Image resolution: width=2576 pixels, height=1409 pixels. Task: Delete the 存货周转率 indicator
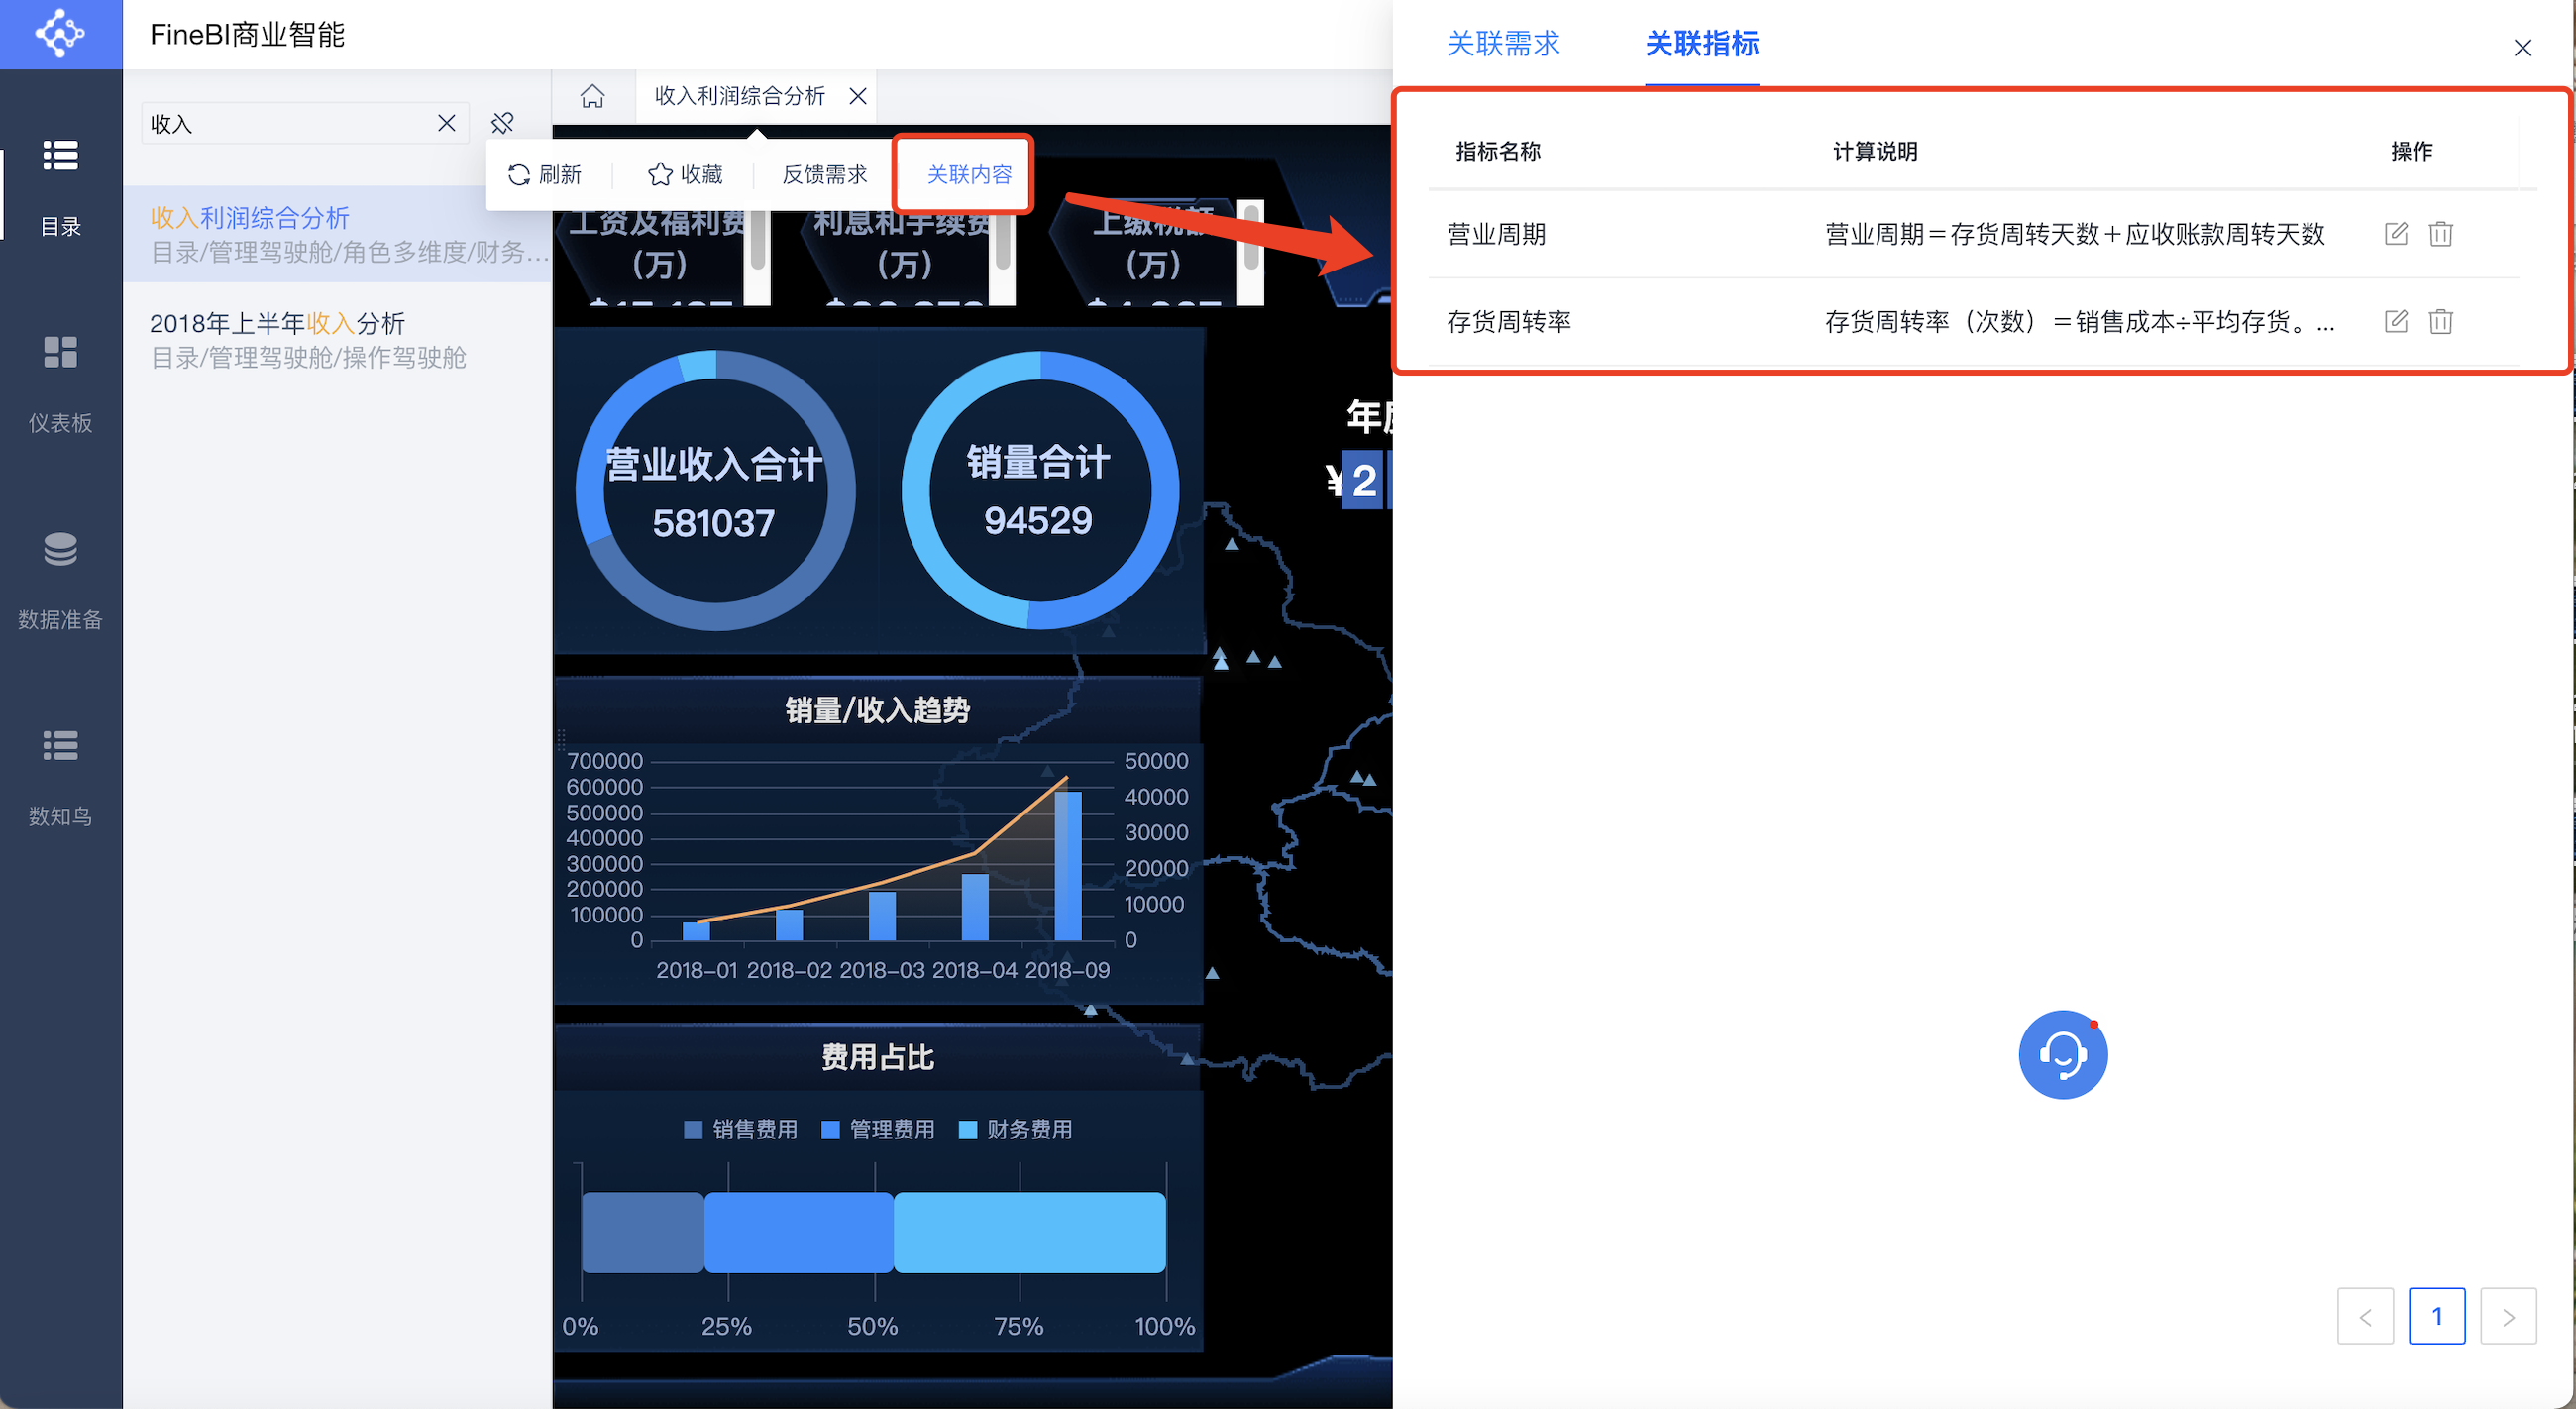[x=2440, y=321]
